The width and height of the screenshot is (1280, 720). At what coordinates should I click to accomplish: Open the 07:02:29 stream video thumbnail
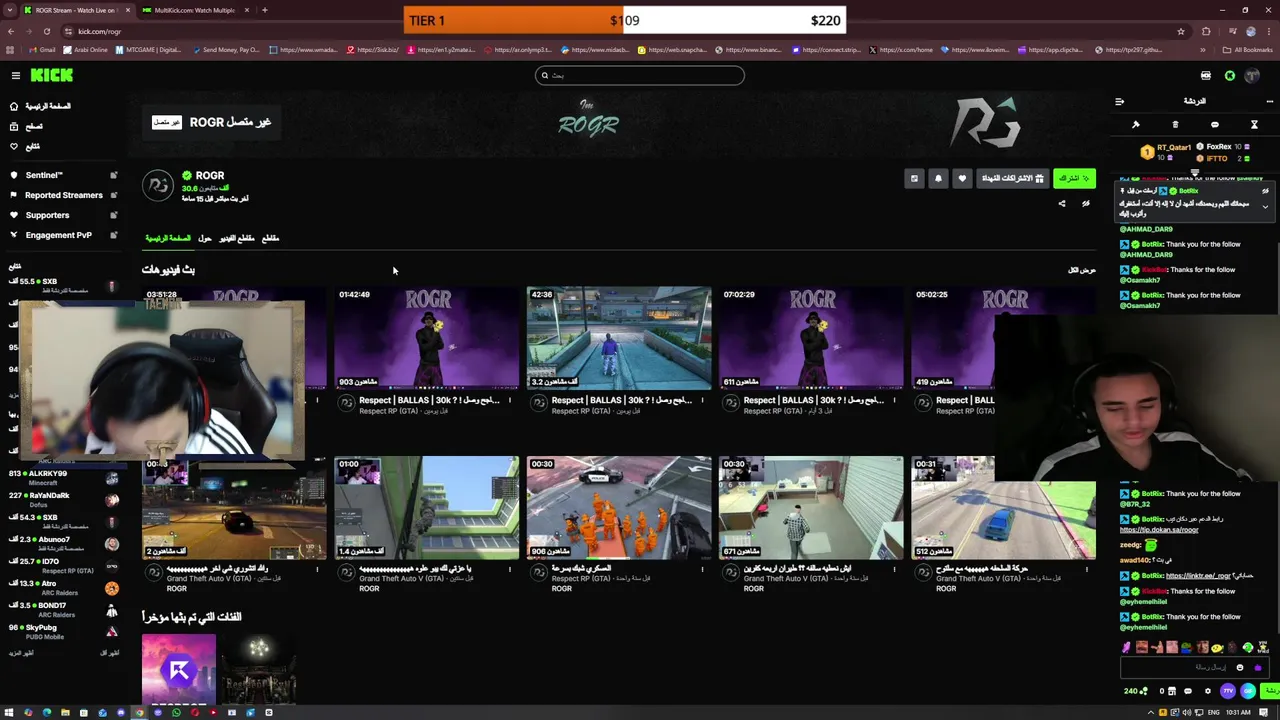tap(811, 338)
